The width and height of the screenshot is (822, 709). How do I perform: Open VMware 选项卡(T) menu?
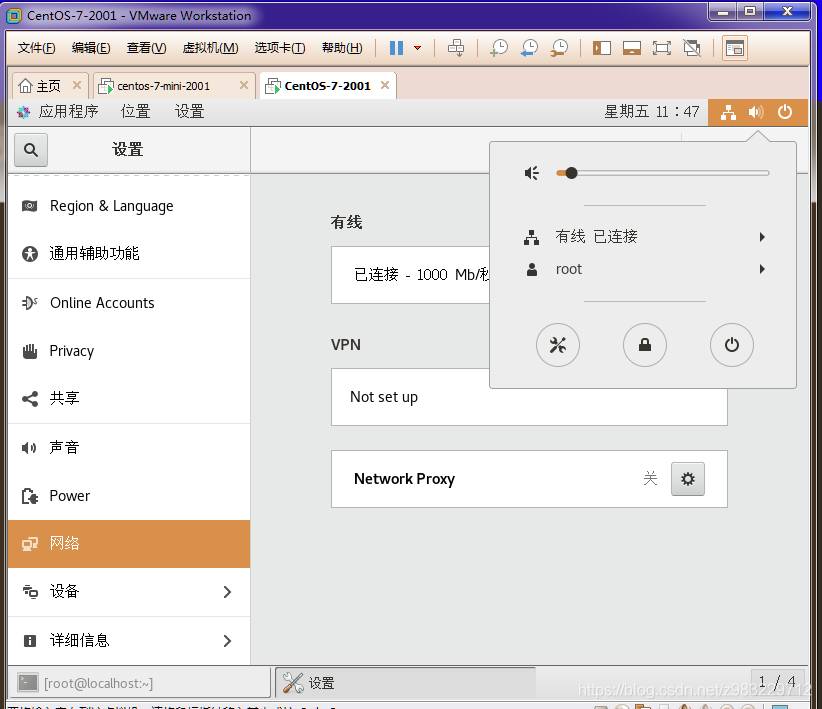280,48
